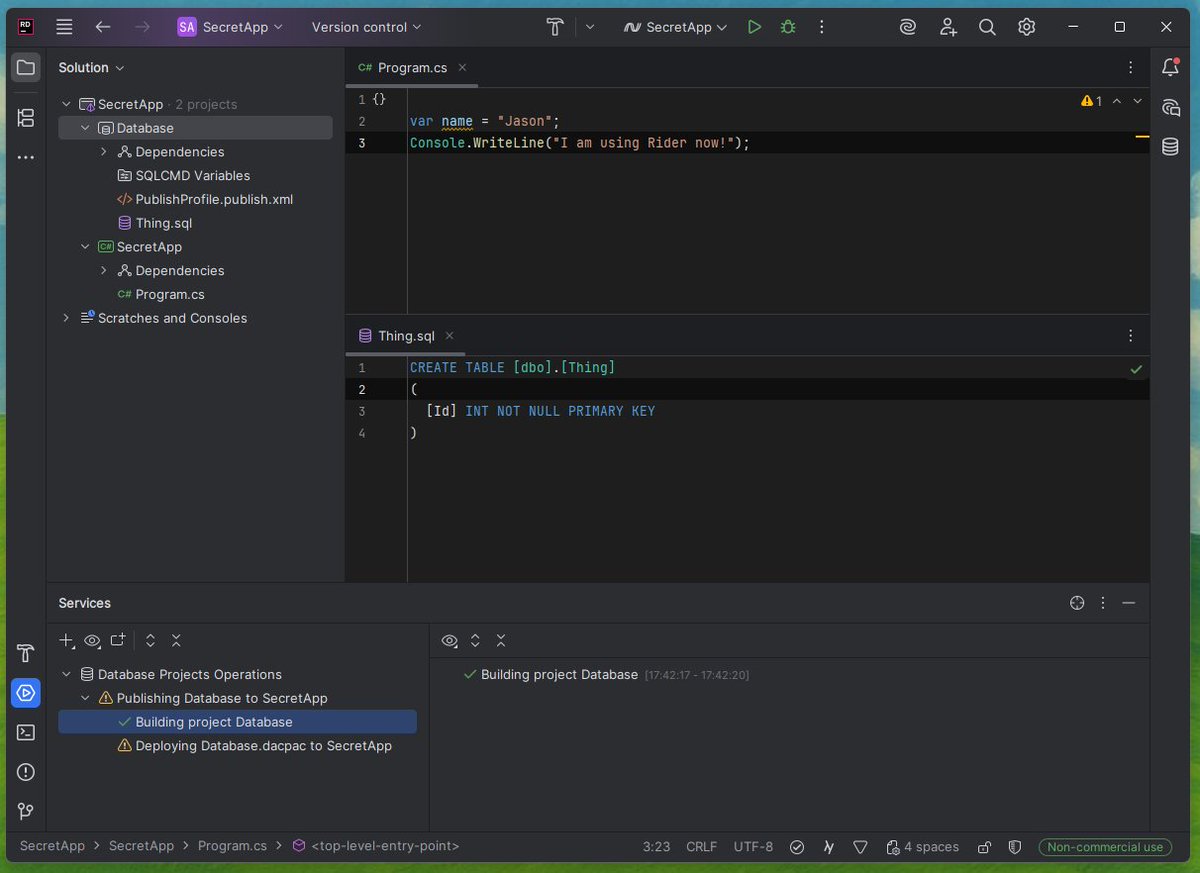Open AI Chat tool window on right sidebar
Image resolution: width=1200 pixels, height=873 pixels.
point(1170,107)
